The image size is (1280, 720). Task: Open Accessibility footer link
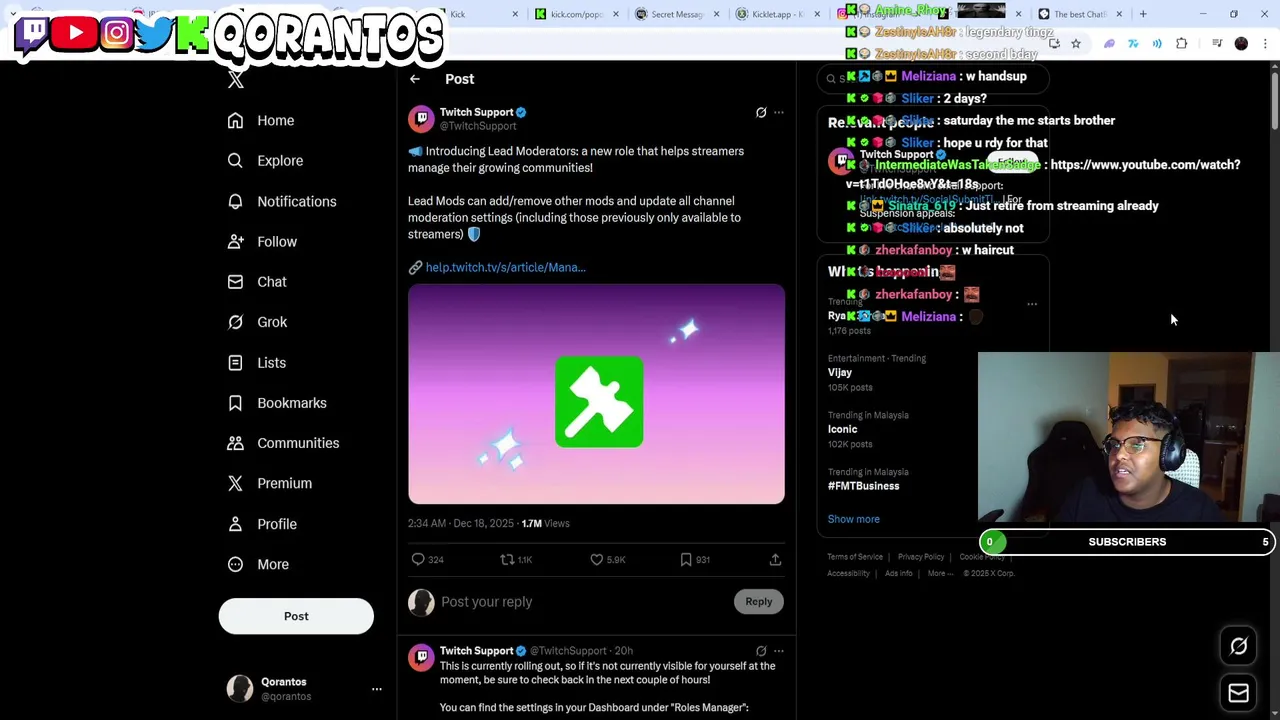(848, 573)
